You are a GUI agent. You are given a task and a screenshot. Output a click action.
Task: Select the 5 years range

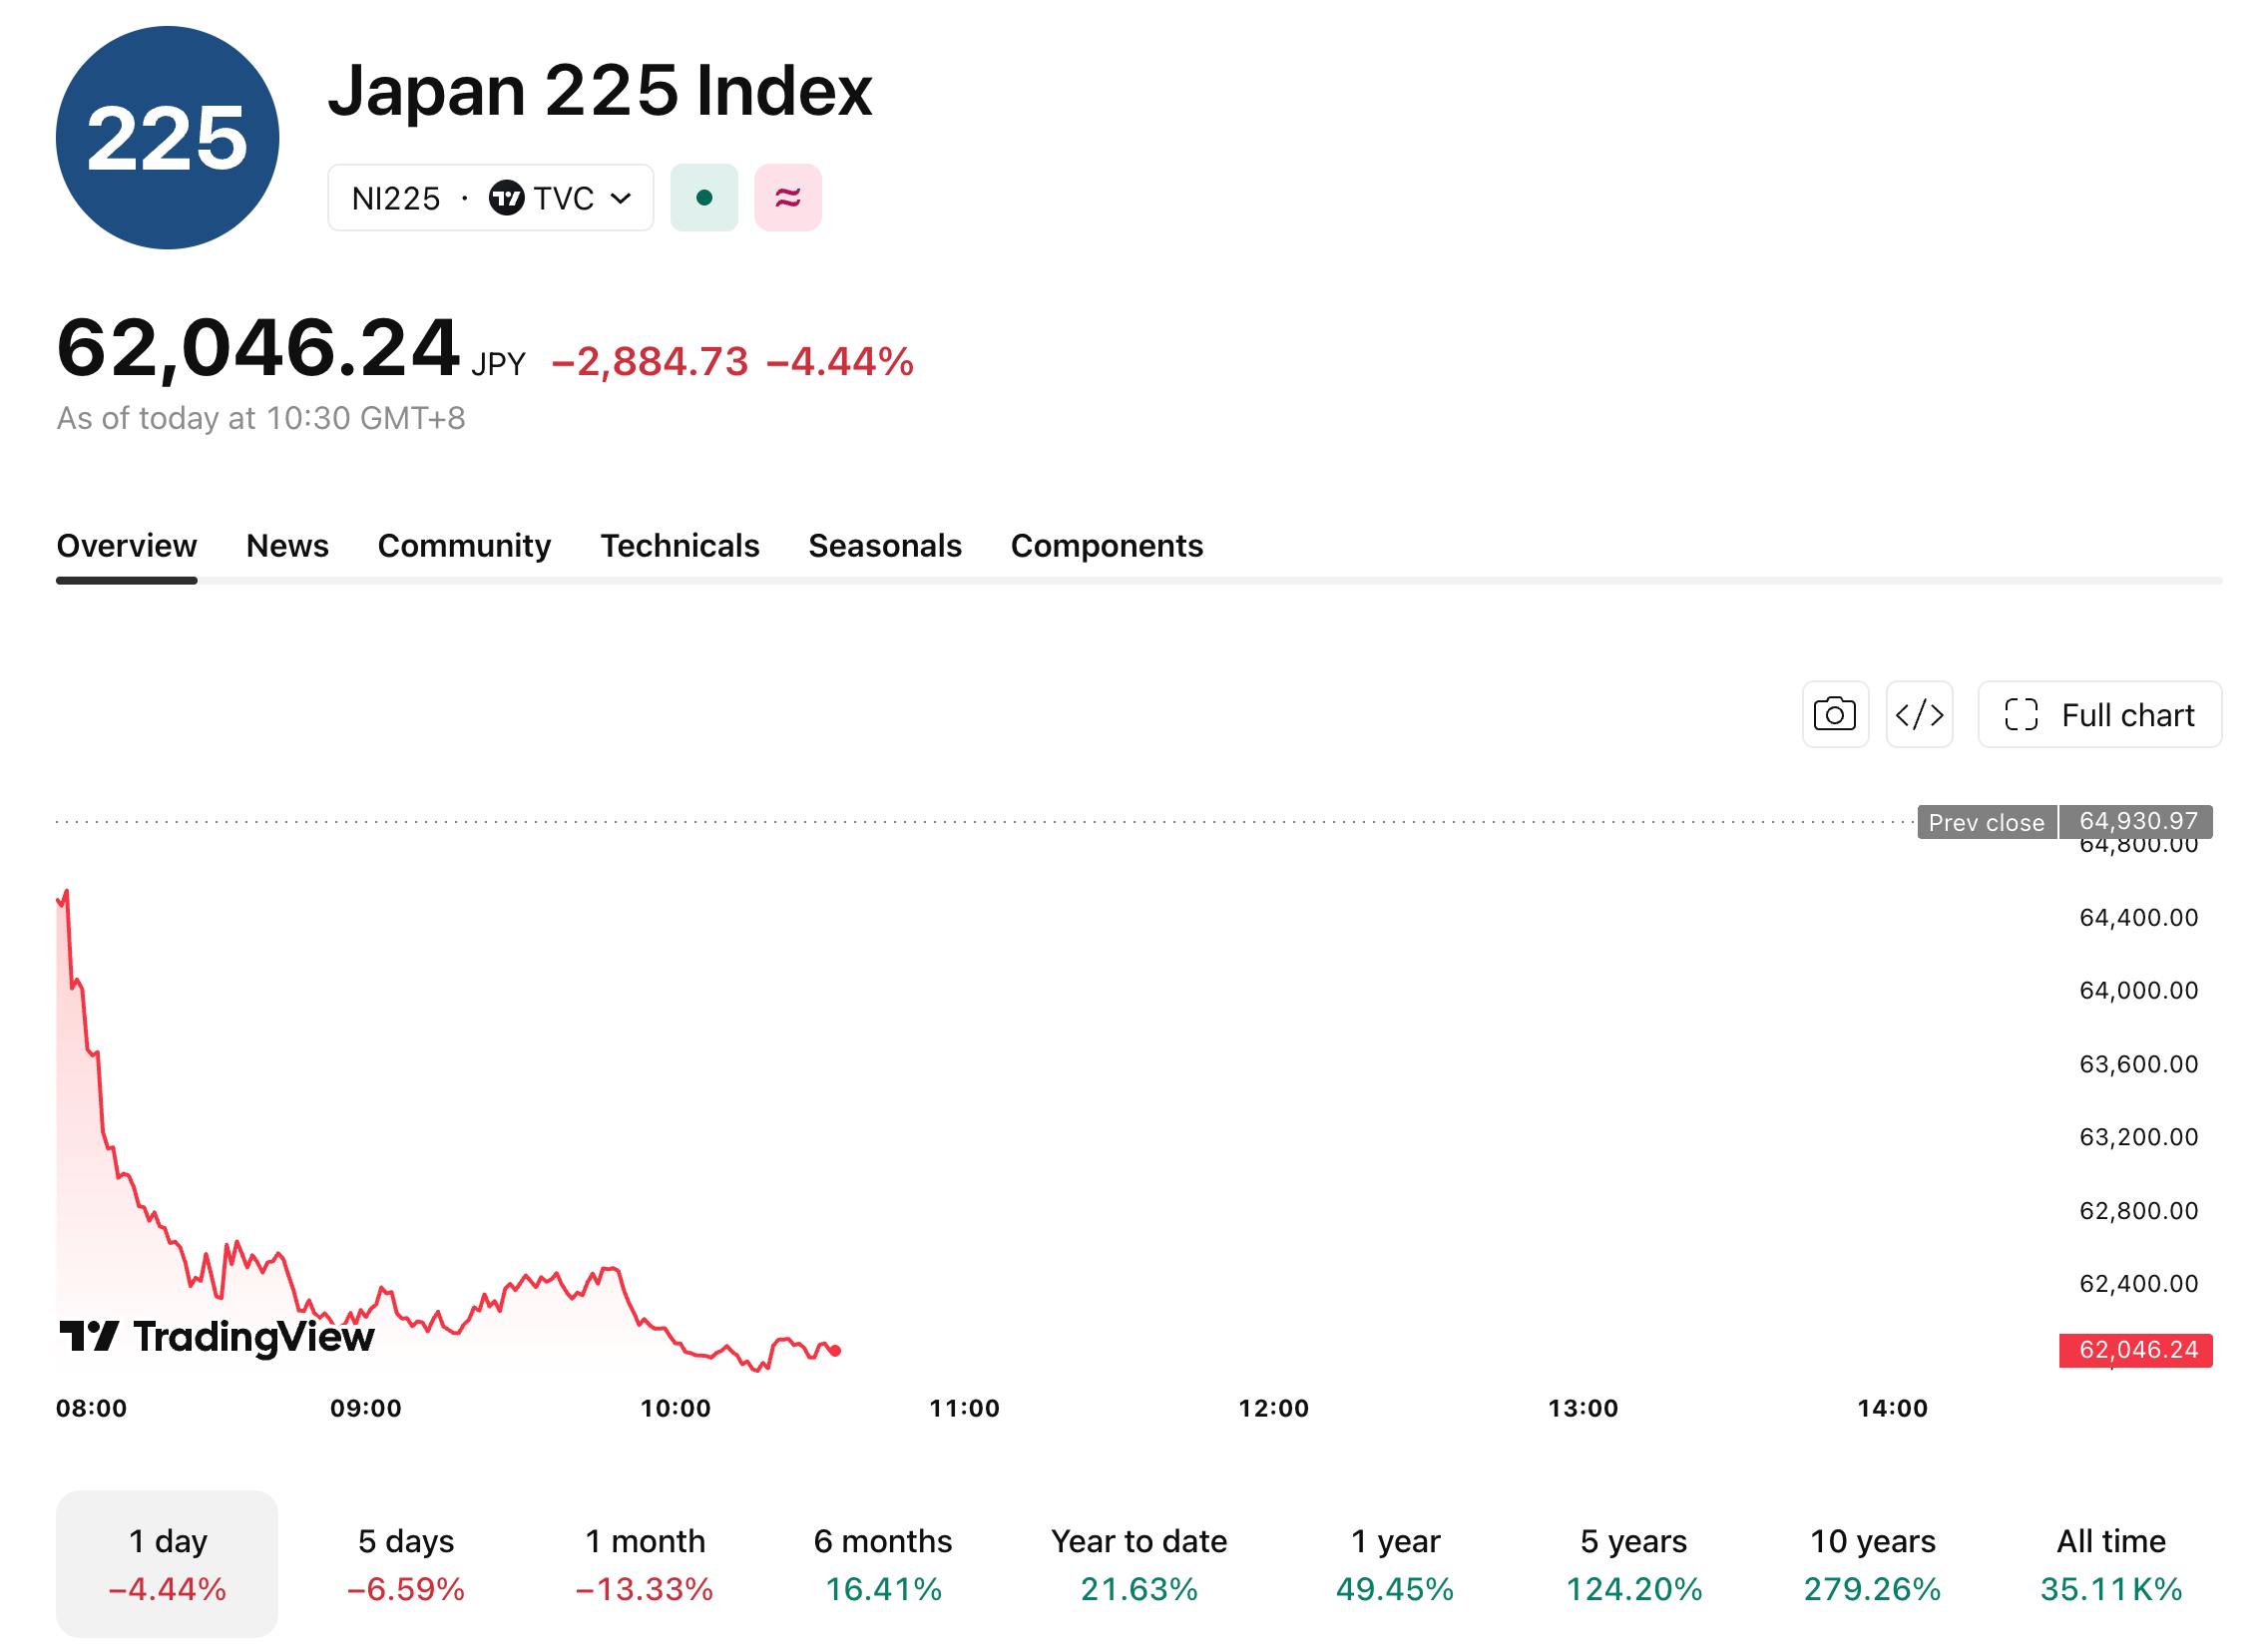coord(1633,1564)
